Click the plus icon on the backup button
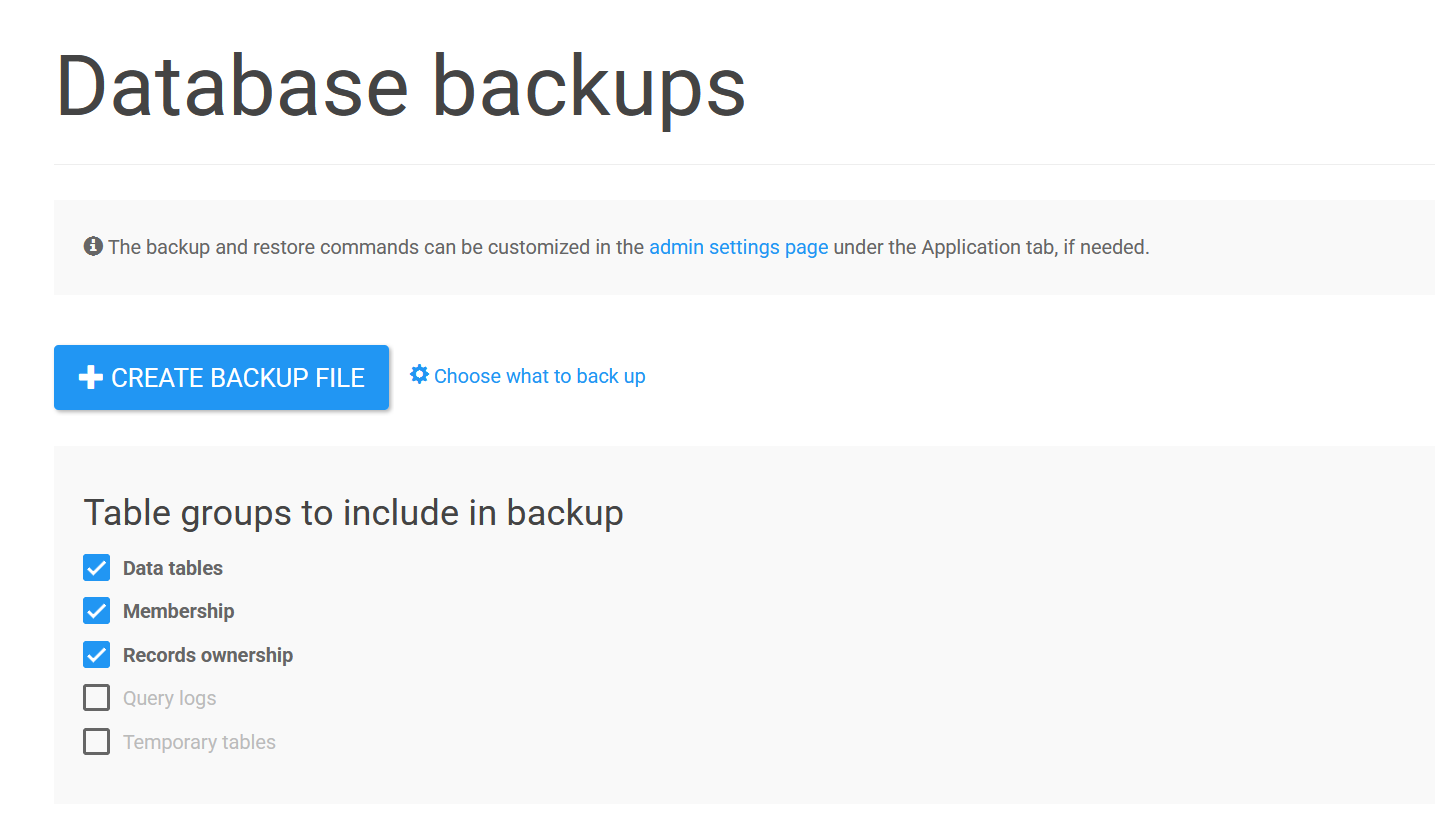 [90, 377]
